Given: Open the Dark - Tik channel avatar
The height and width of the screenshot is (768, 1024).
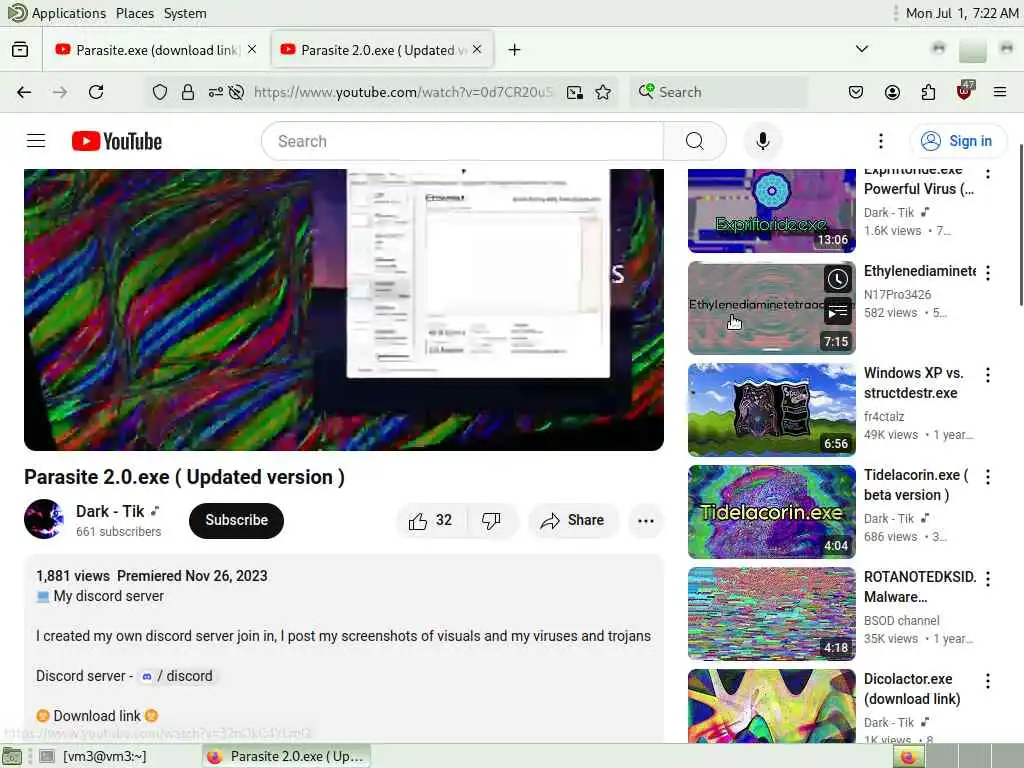Looking at the screenshot, I should 44,519.
